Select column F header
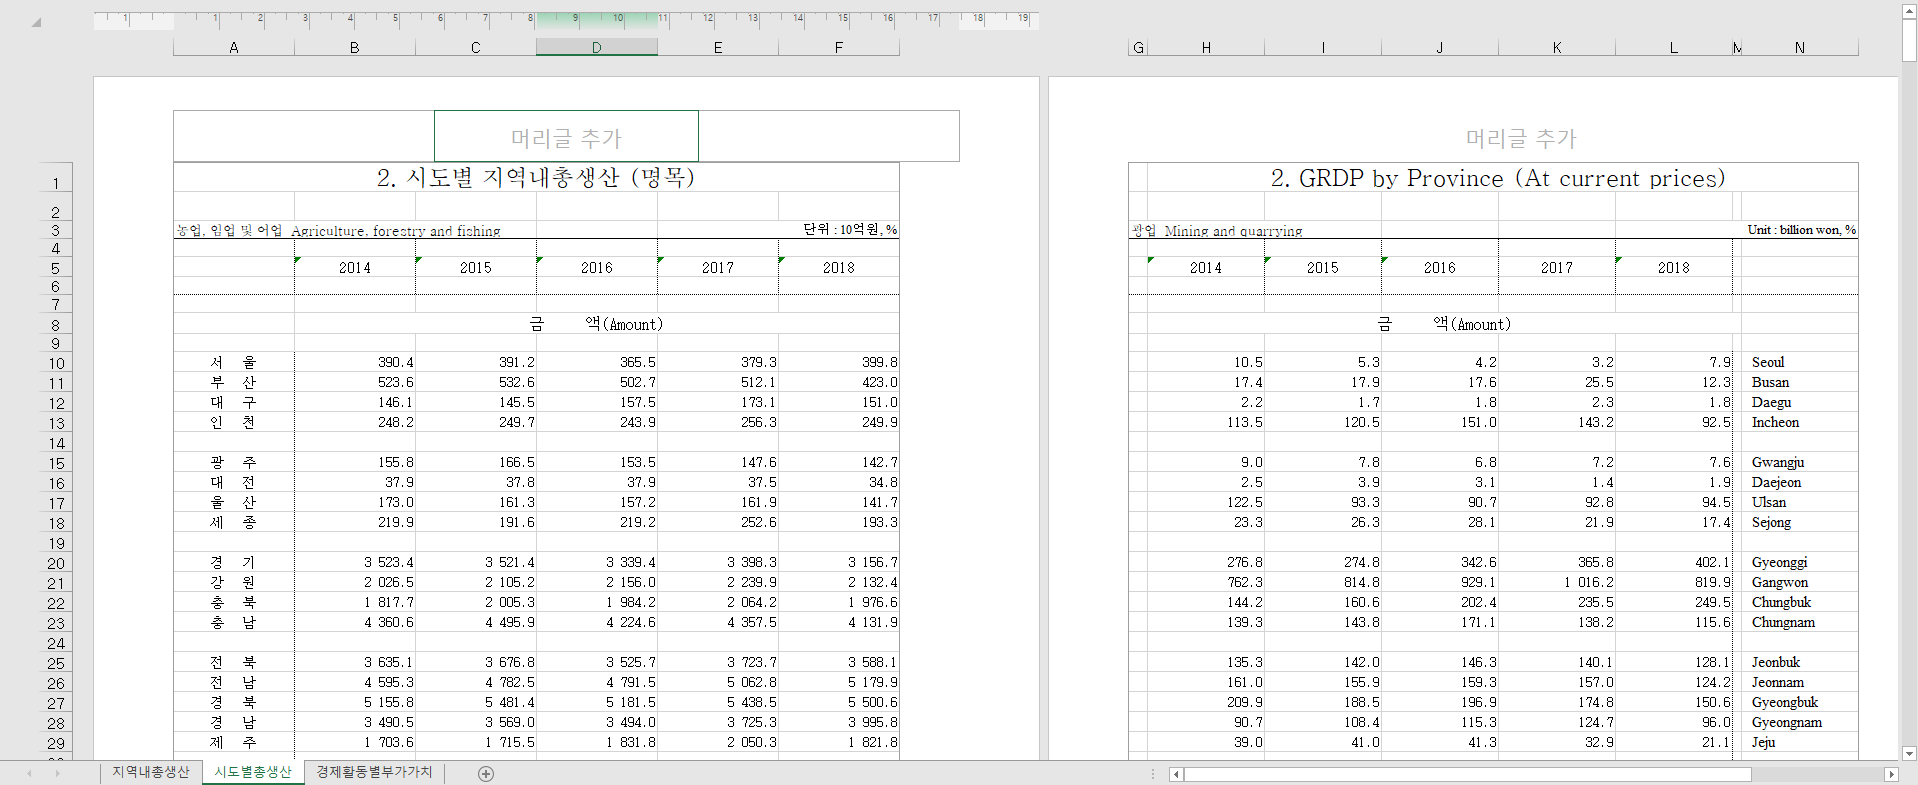The width and height of the screenshot is (1918, 785). click(x=839, y=47)
